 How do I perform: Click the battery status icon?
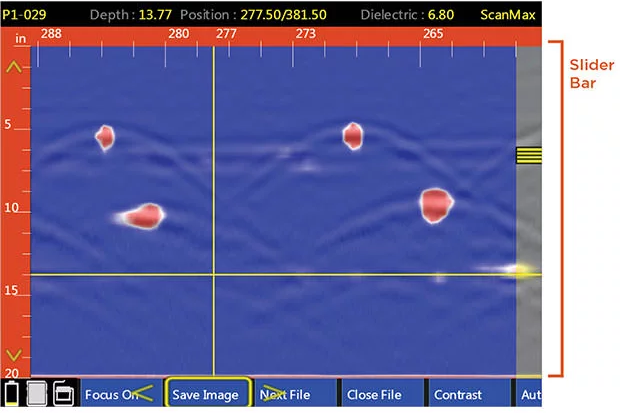point(13,393)
